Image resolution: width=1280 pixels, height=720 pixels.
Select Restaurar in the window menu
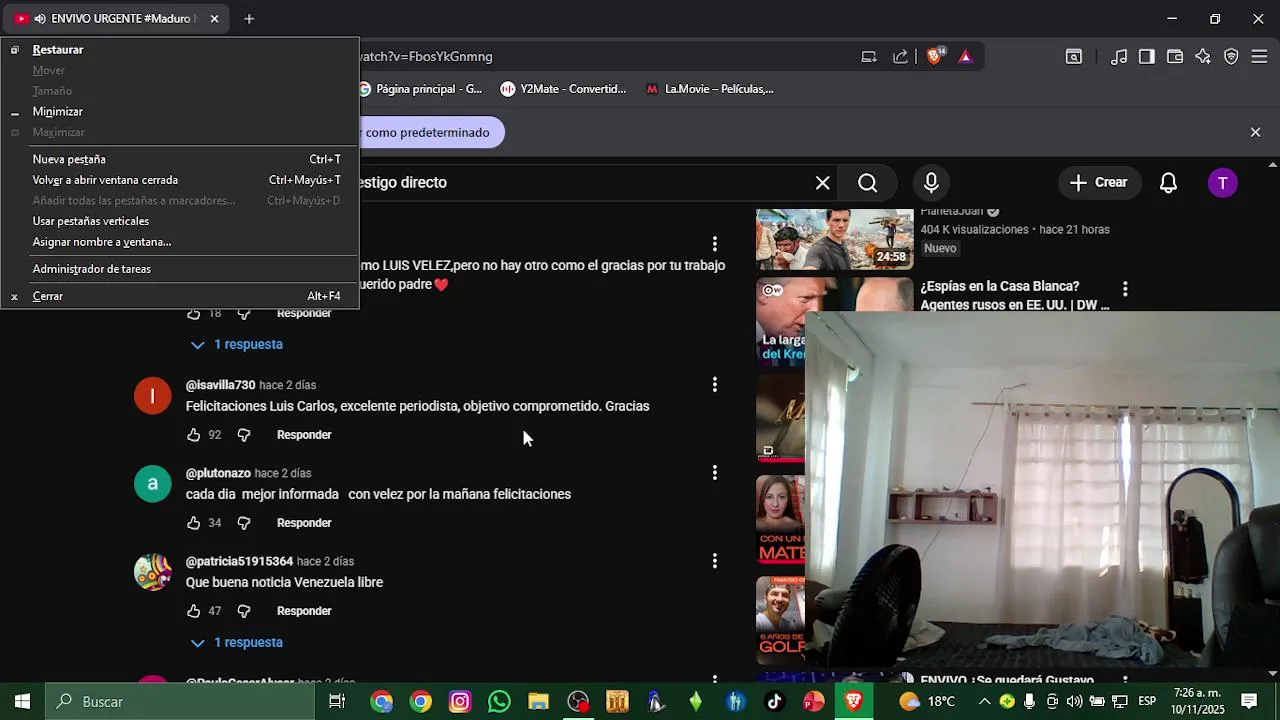coord(180,50)
